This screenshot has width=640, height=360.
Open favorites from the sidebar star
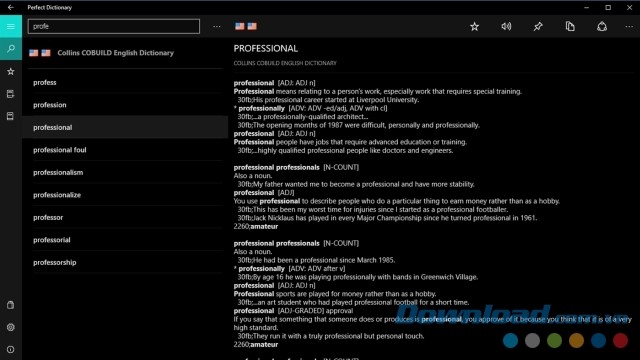pos(11,71)
